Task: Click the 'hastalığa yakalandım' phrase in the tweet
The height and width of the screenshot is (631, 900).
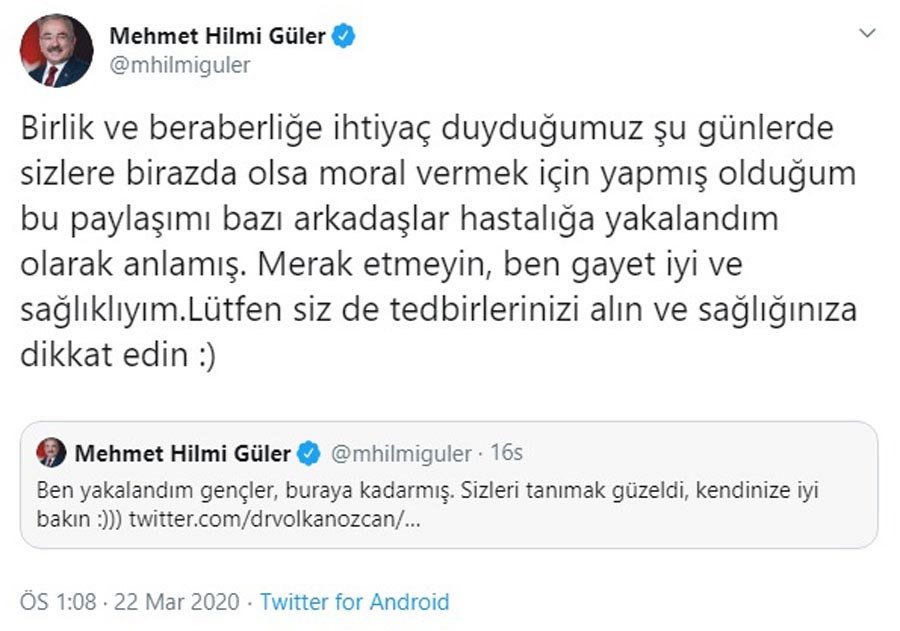Action: click(619, 219)
